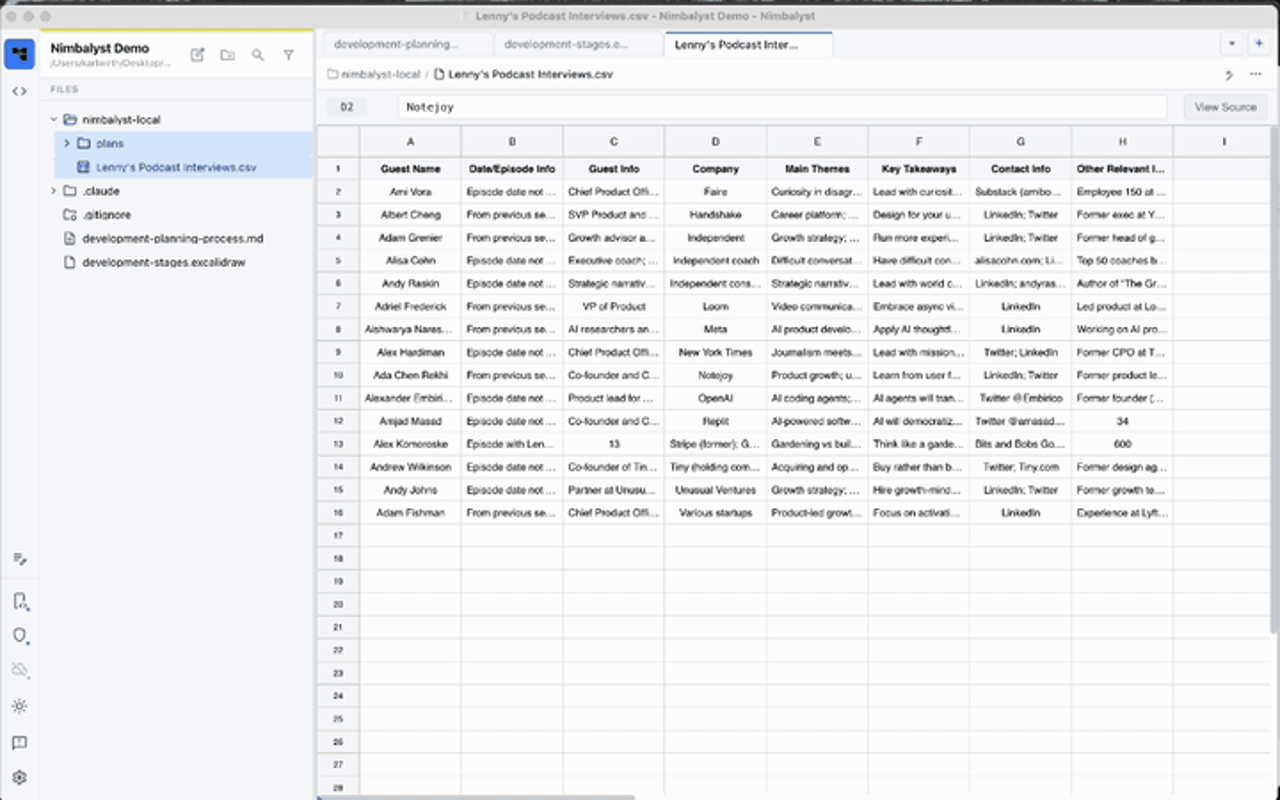Select row 13 header
This screenshot has width=1280, height=800.
(x=338, y=444)
